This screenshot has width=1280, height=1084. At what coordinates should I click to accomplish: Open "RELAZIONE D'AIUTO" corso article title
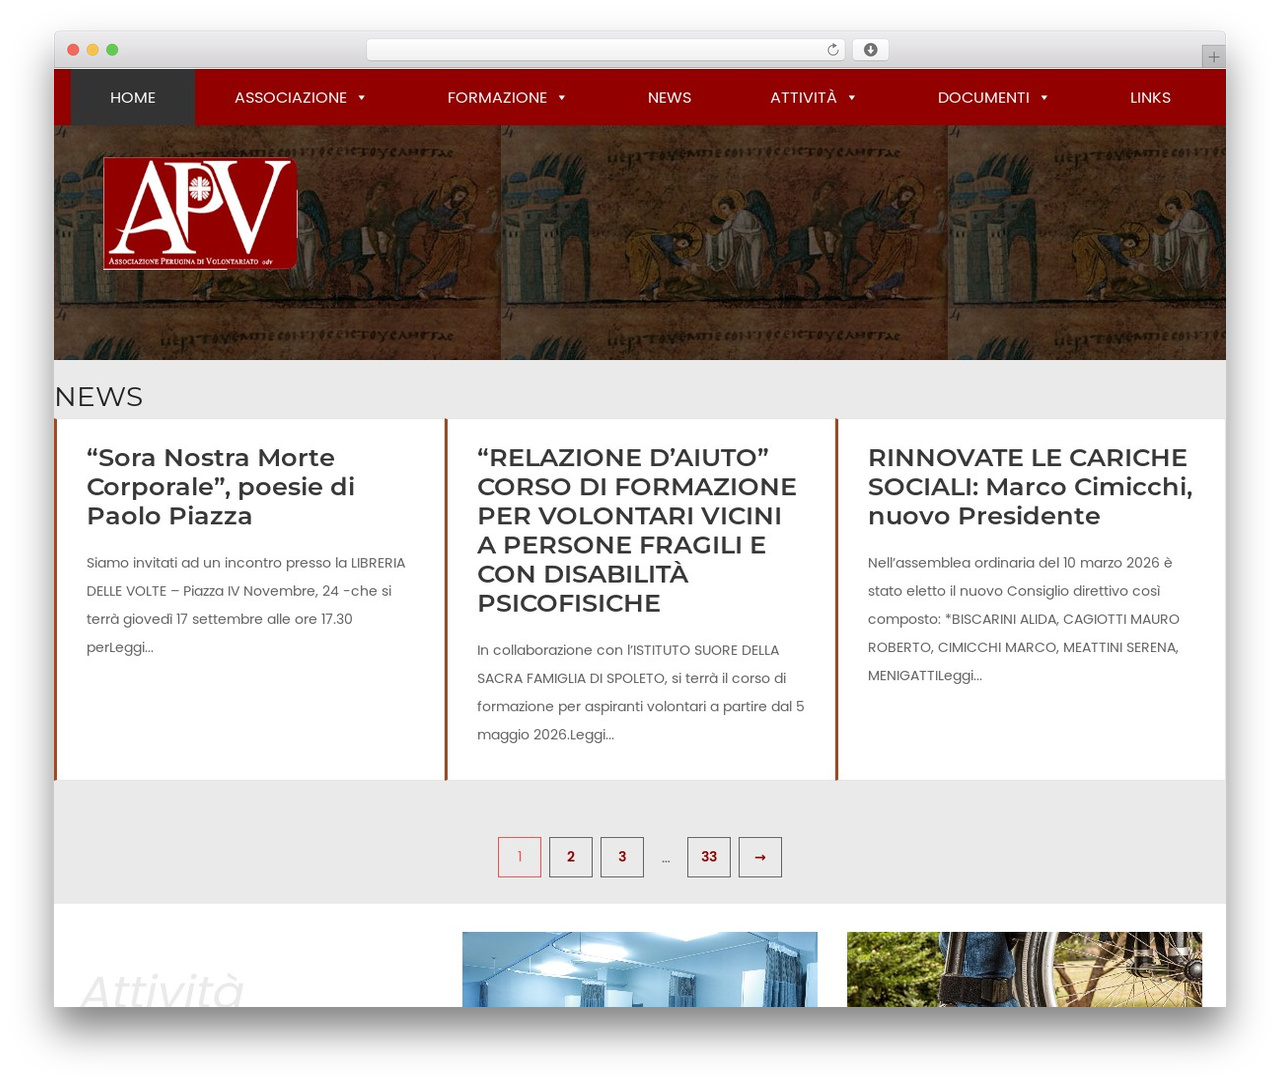pyautogui.click(x=637, y=530)
